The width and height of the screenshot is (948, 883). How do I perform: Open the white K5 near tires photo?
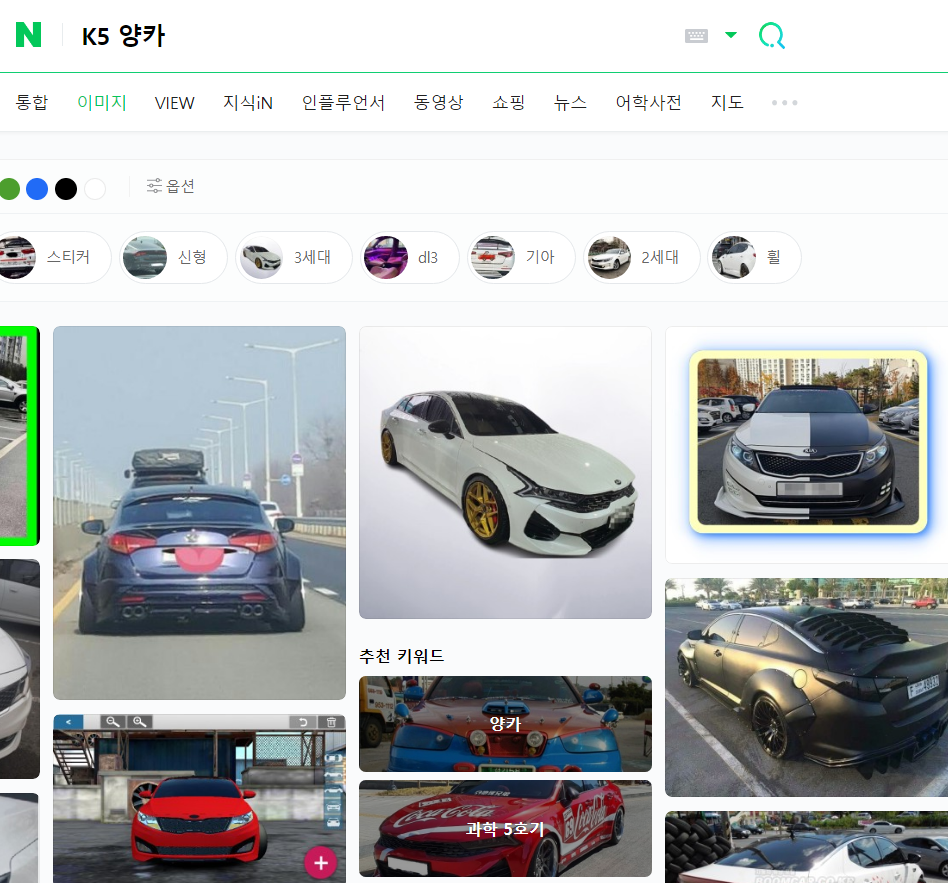[807, 847]
